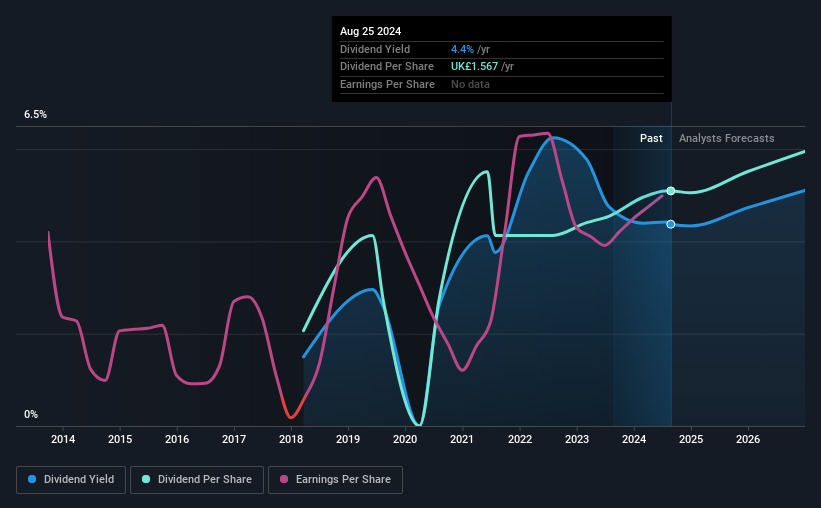
Task: Click the 2025 axis year label
Action: click(x=691, y=439)
